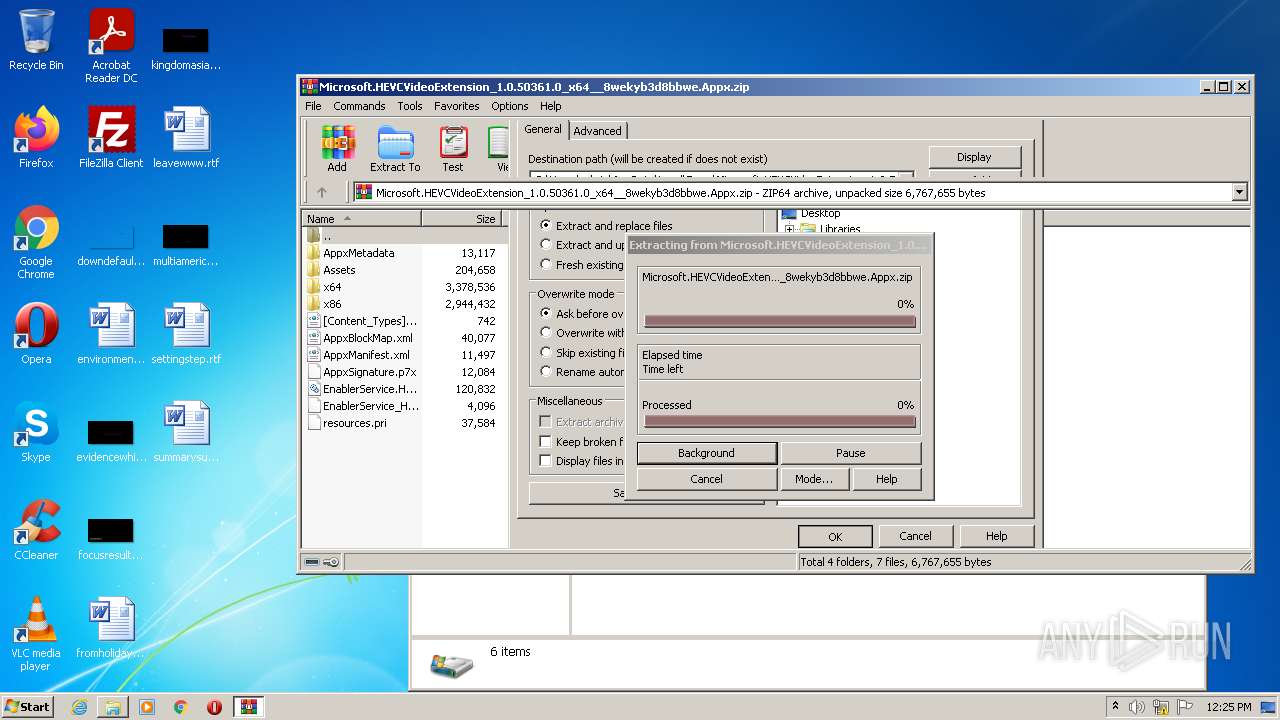Click the file progress bar
Viewport: 1280px width, 720px height.
pos(780,321)
